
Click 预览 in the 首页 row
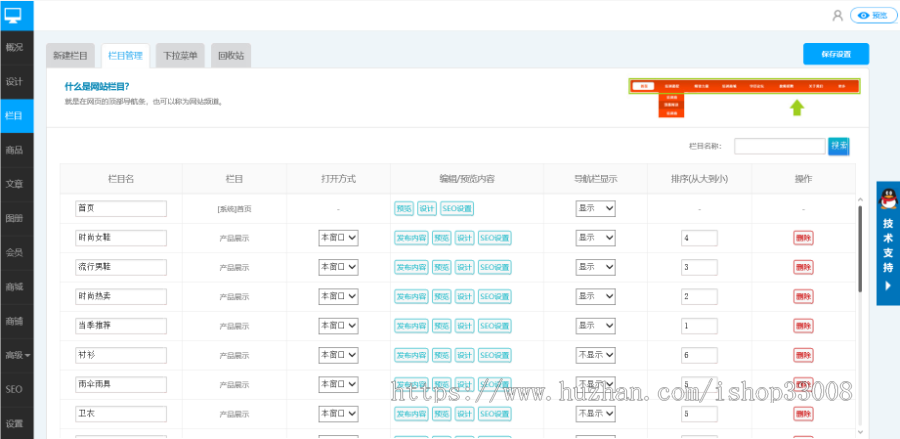[404, 209]
